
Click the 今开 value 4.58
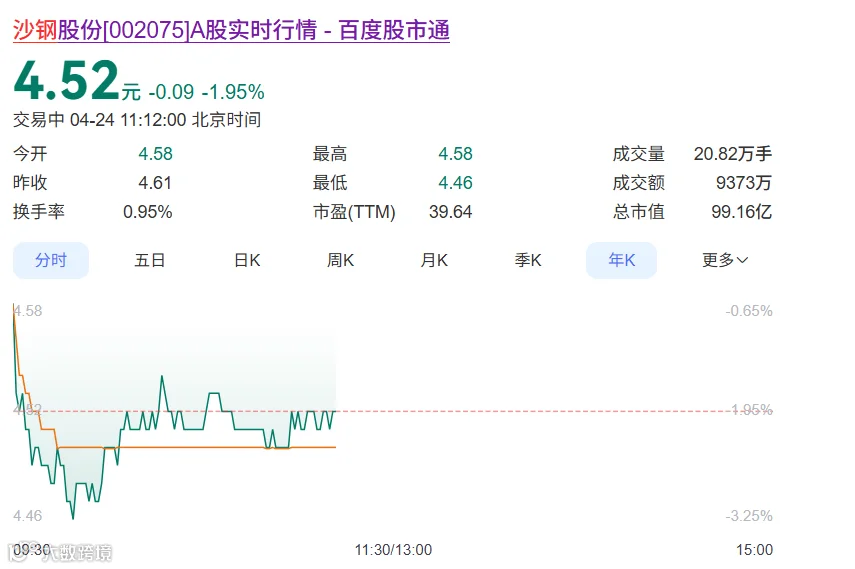[155, 154]
